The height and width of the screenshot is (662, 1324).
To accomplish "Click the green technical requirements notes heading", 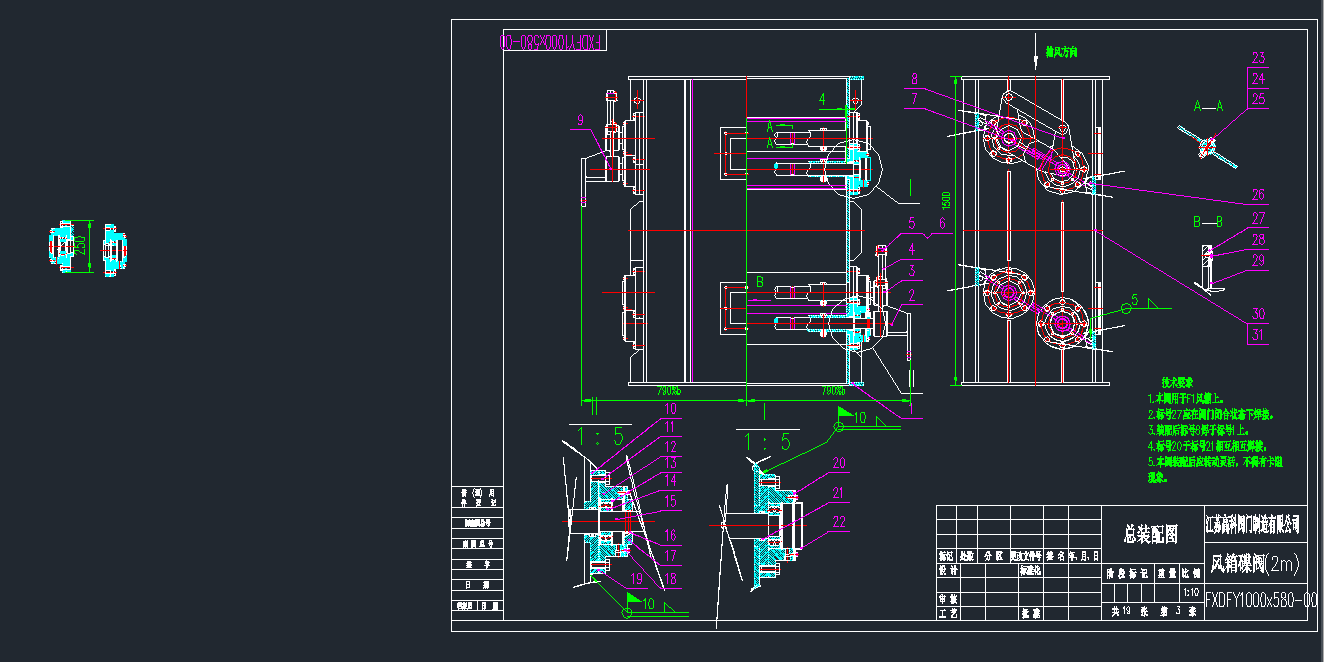I will pyautogui.click(x=1178, y=383).
